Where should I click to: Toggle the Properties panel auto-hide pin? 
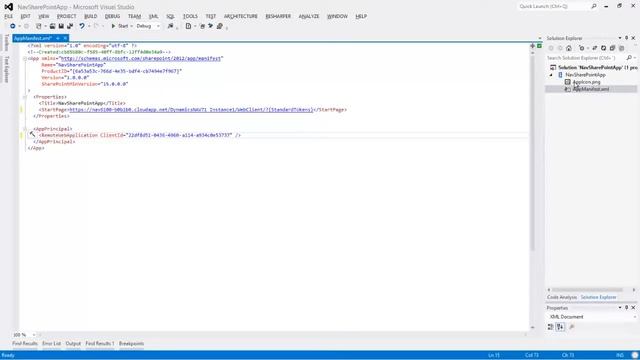click(x=627, y=308)
